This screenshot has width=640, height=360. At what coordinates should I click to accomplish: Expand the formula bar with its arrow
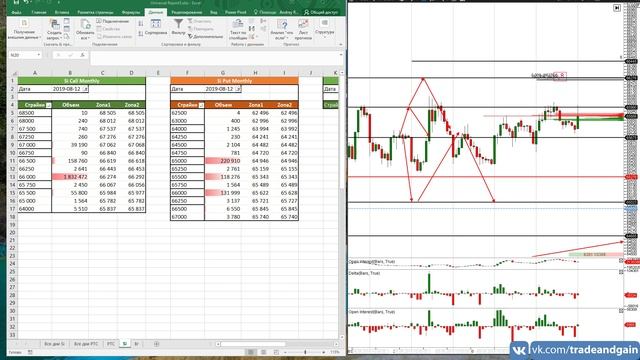[341, 54]
